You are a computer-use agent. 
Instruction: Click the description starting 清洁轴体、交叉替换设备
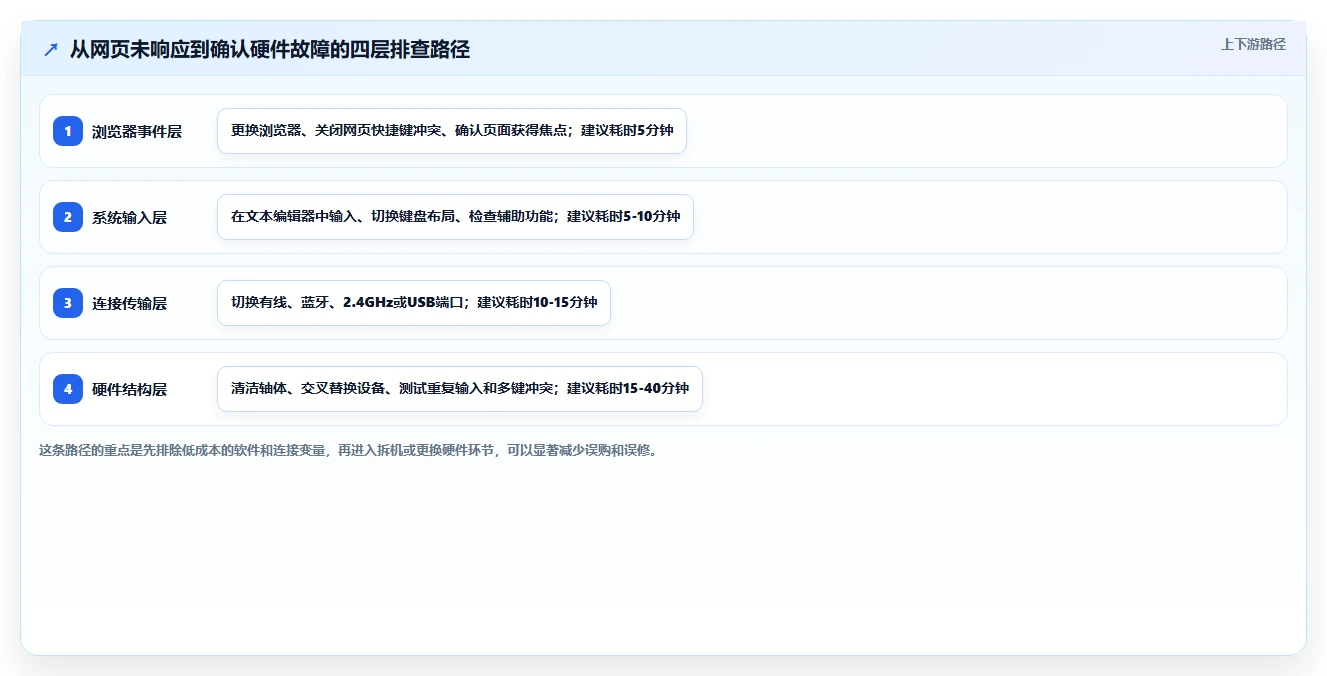[x=460, y=389]
